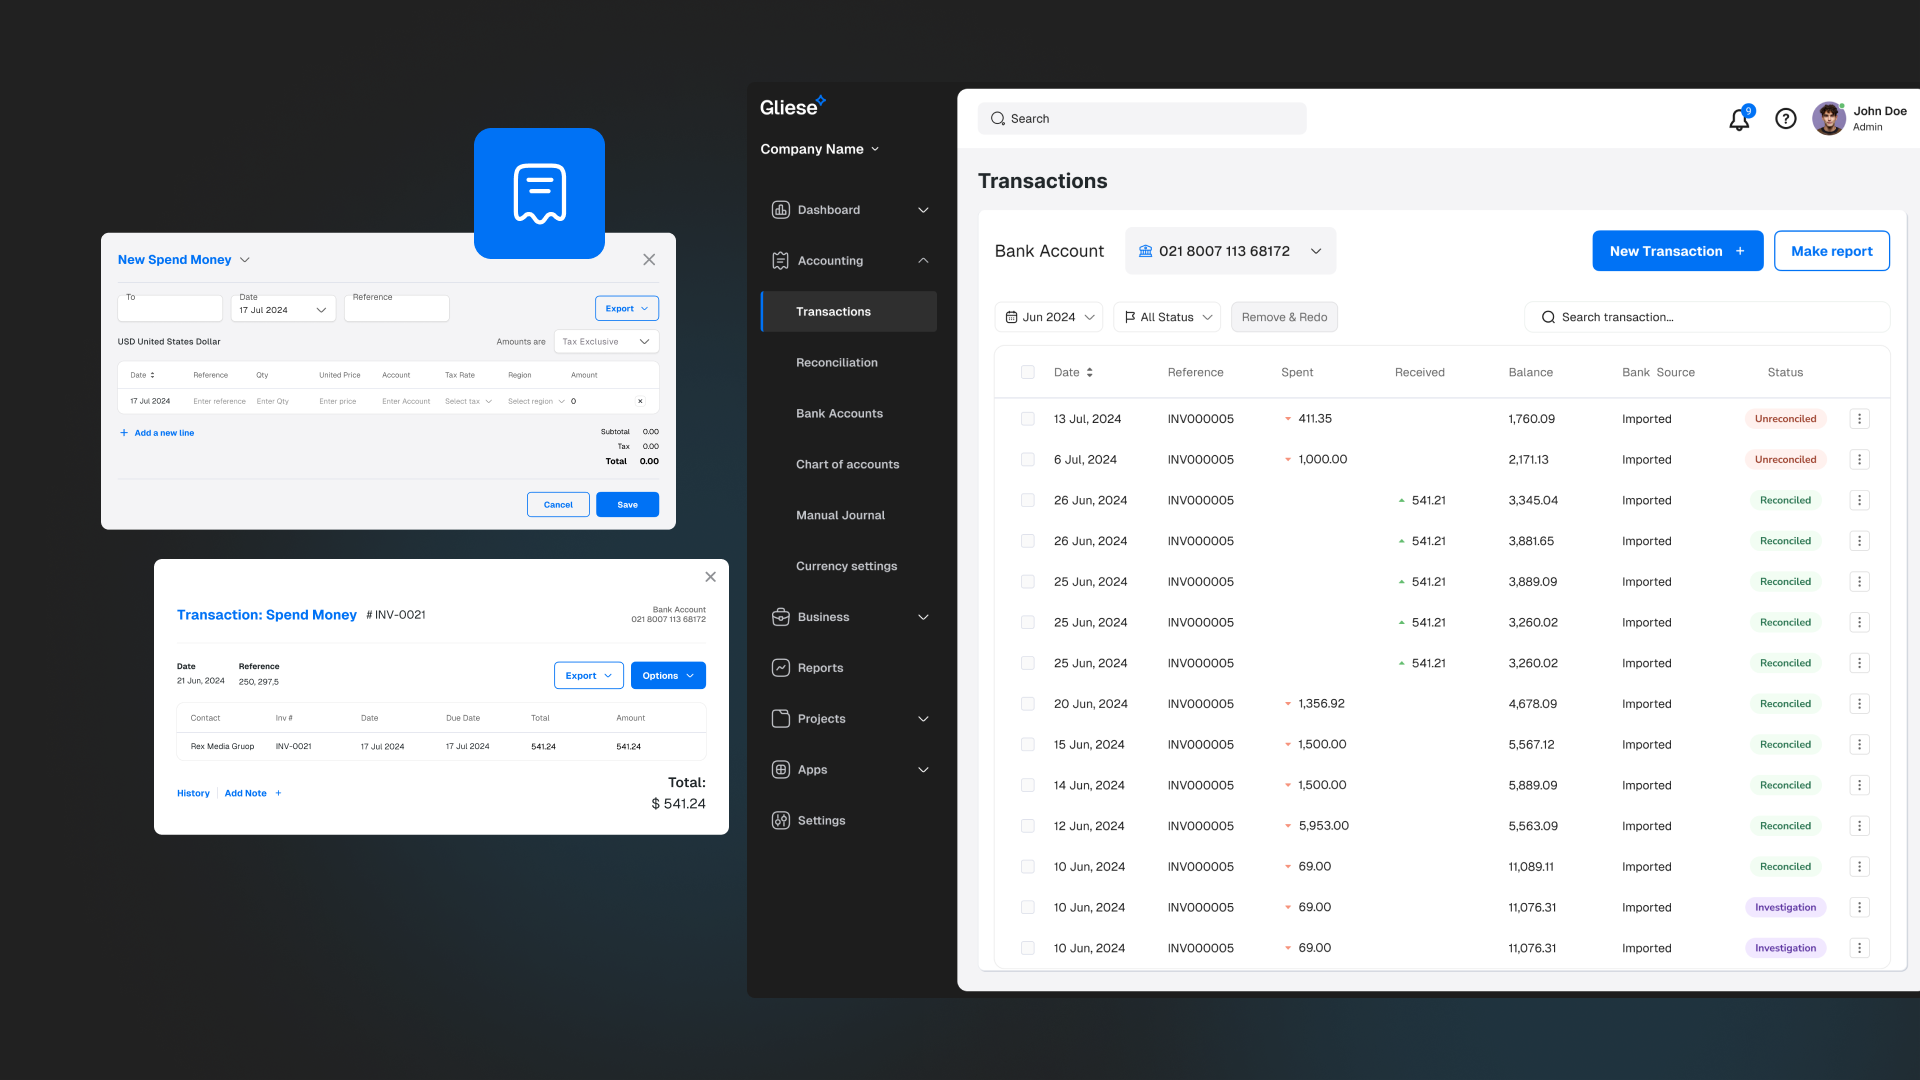Screen dimensions: 1920x1080
Task: Open the help question mark icon
Action: [x=1786, y=119]
